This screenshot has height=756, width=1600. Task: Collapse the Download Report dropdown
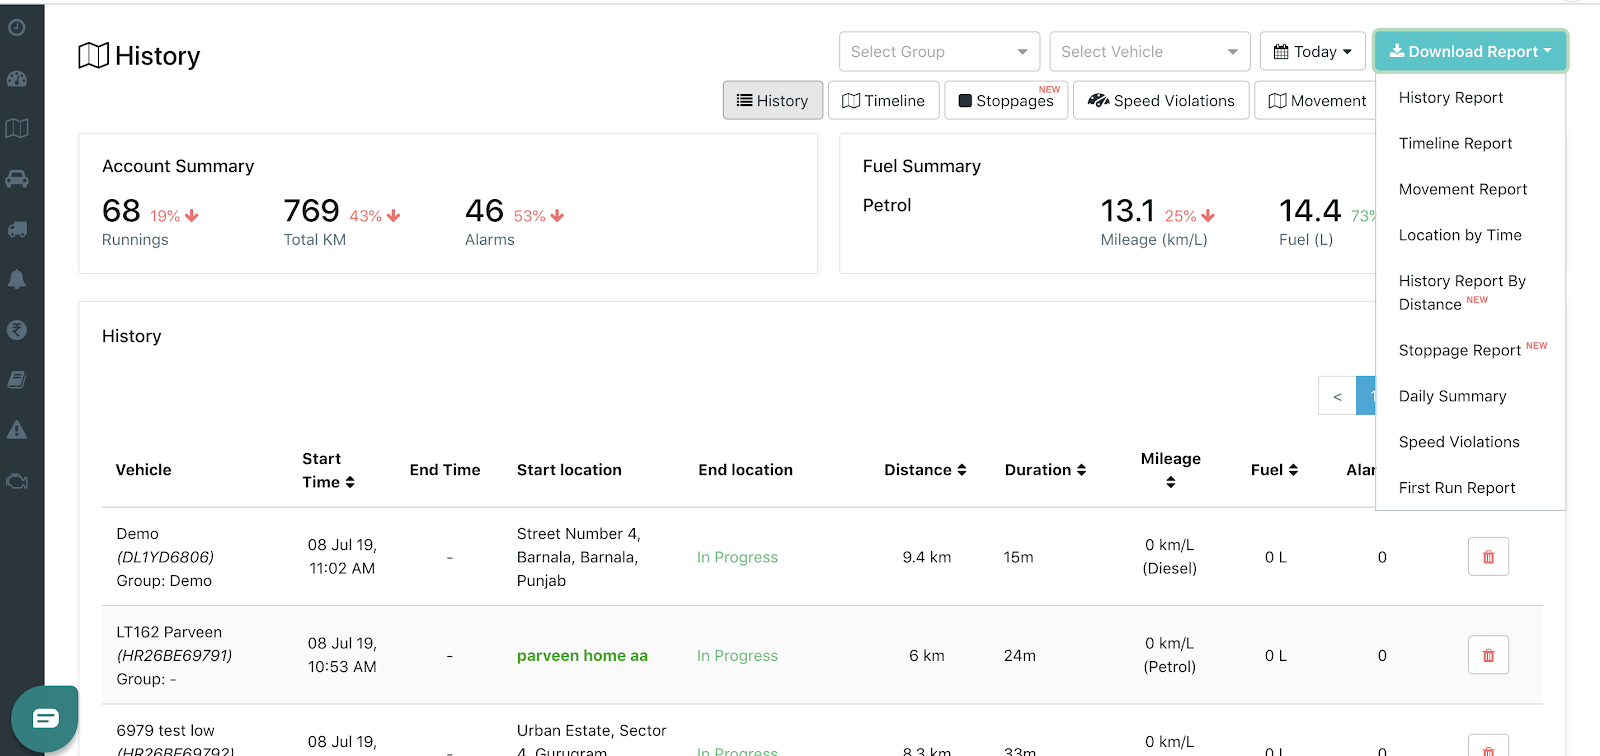point(1470,51)
